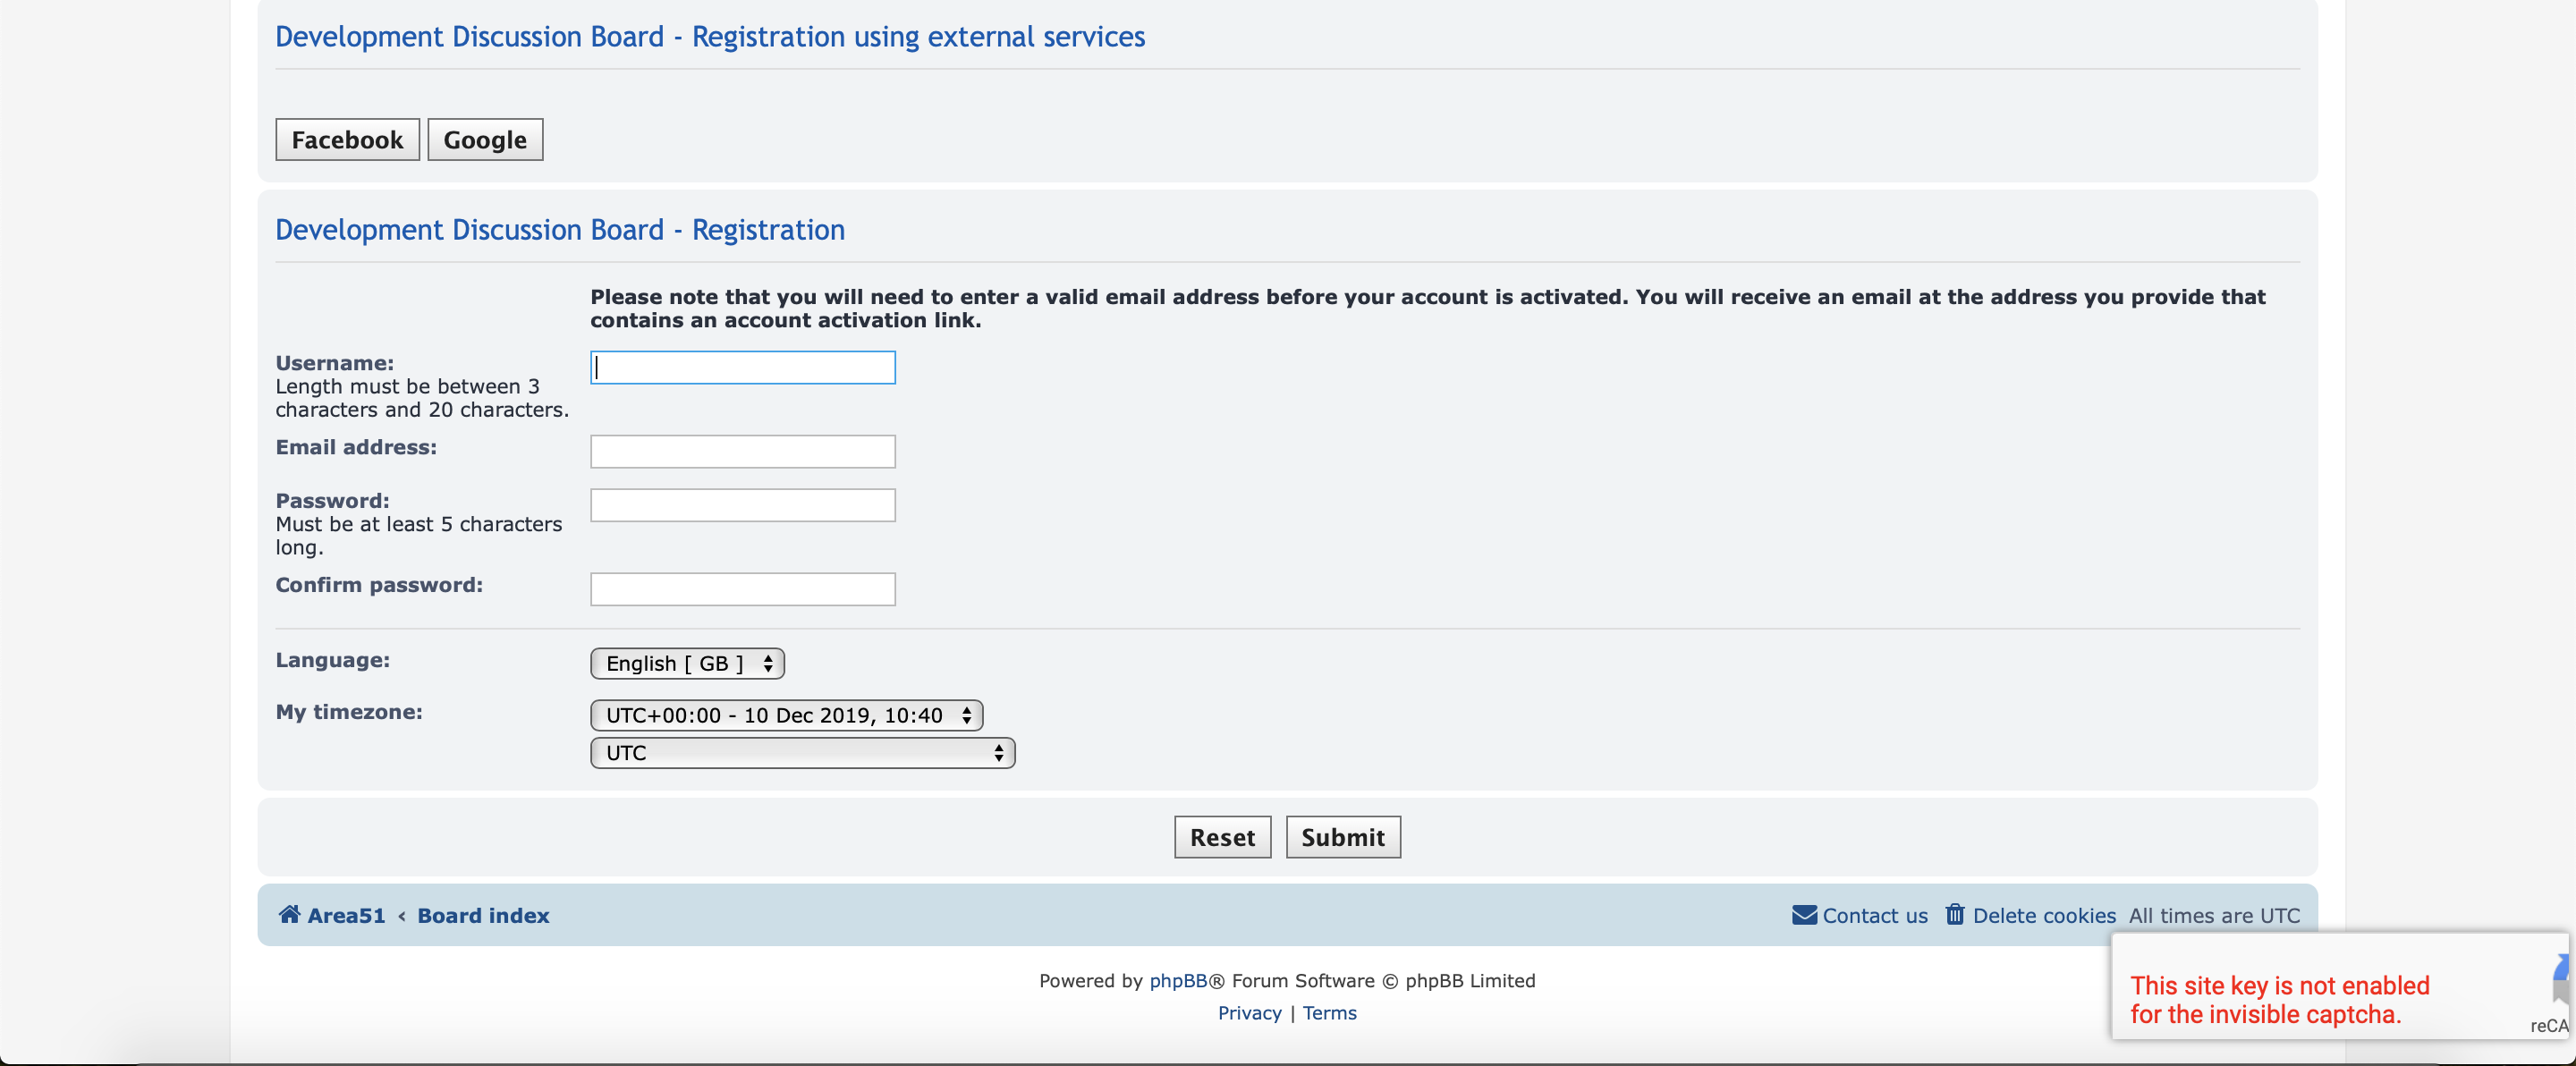Viewport: 2576px width, 1066px height.
Task: Click the Delete cookies trash icon
Action: click(x=1954, y=914)
